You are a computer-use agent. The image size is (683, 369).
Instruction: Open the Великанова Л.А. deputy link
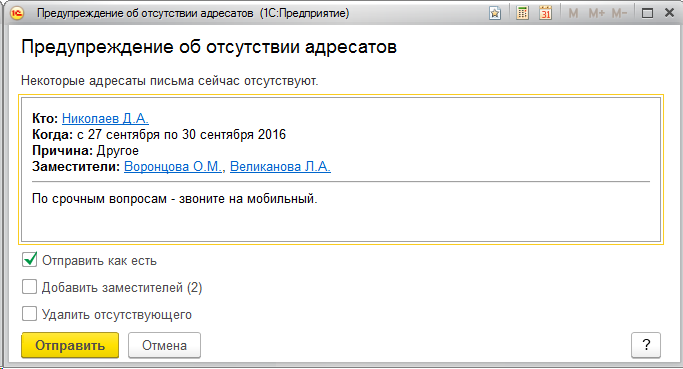coord(280,166)
